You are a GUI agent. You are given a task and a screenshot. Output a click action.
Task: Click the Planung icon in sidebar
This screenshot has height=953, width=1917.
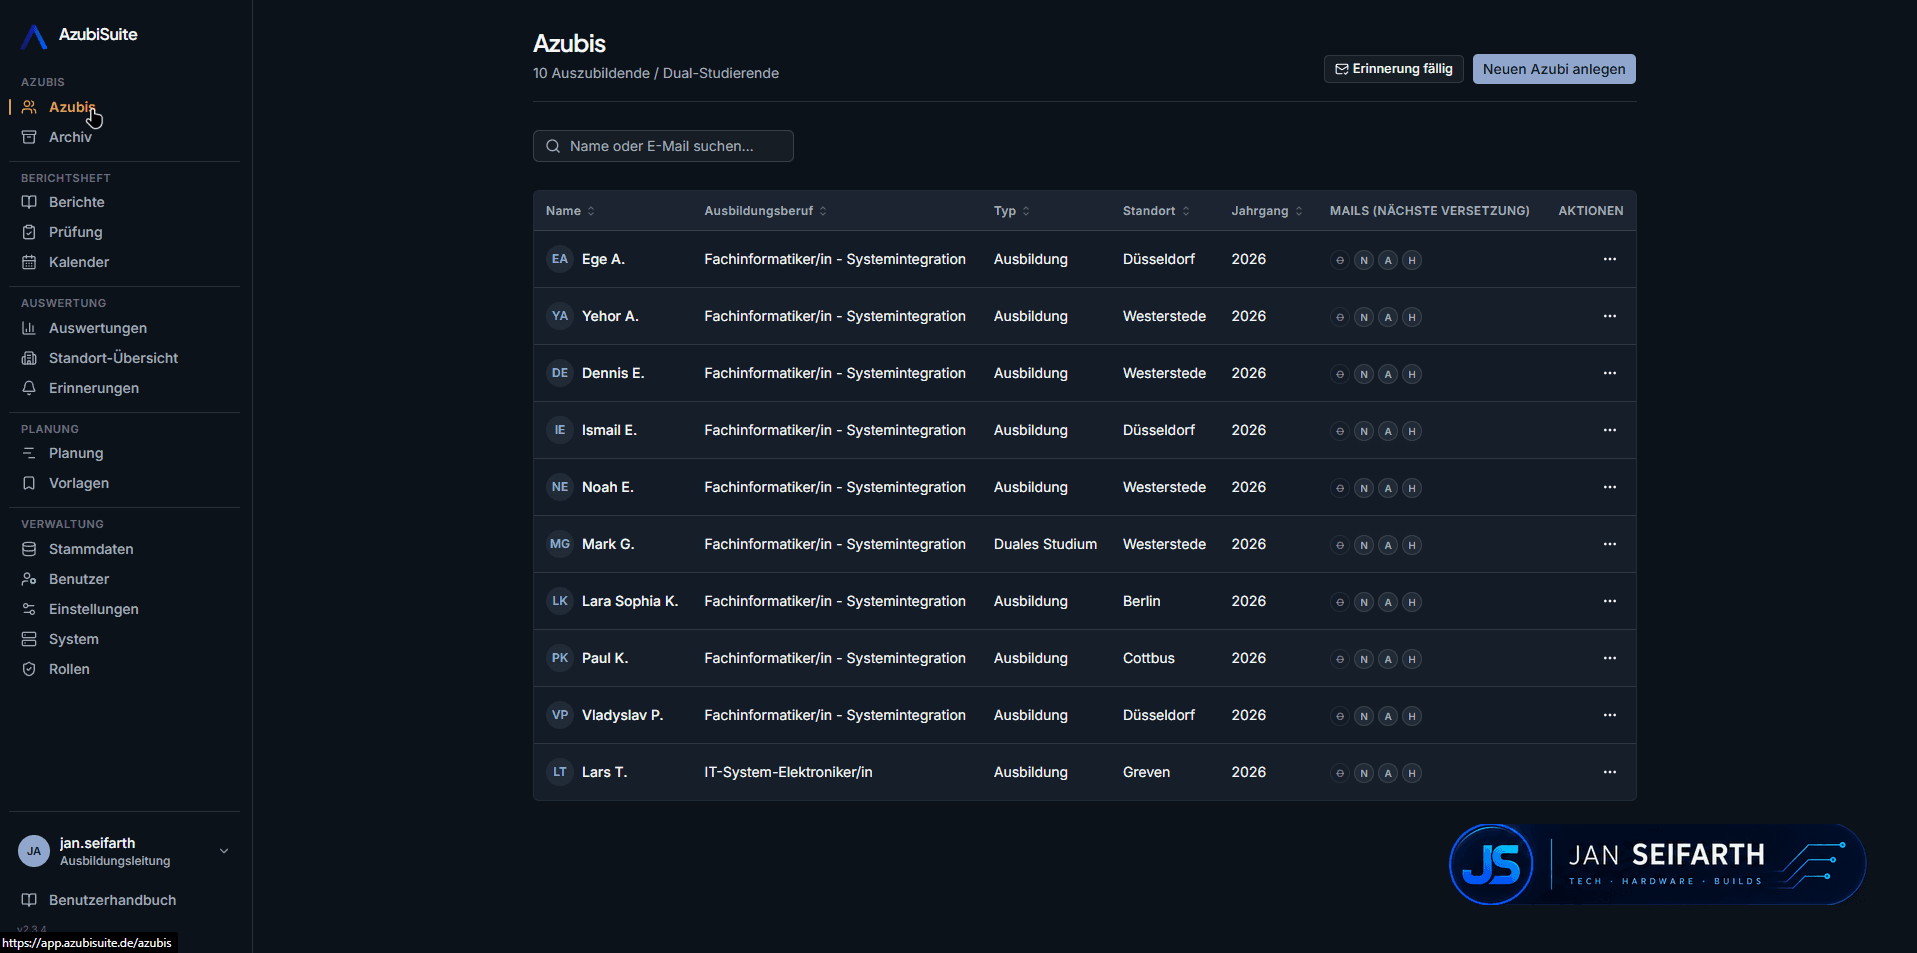click(29, 453)
